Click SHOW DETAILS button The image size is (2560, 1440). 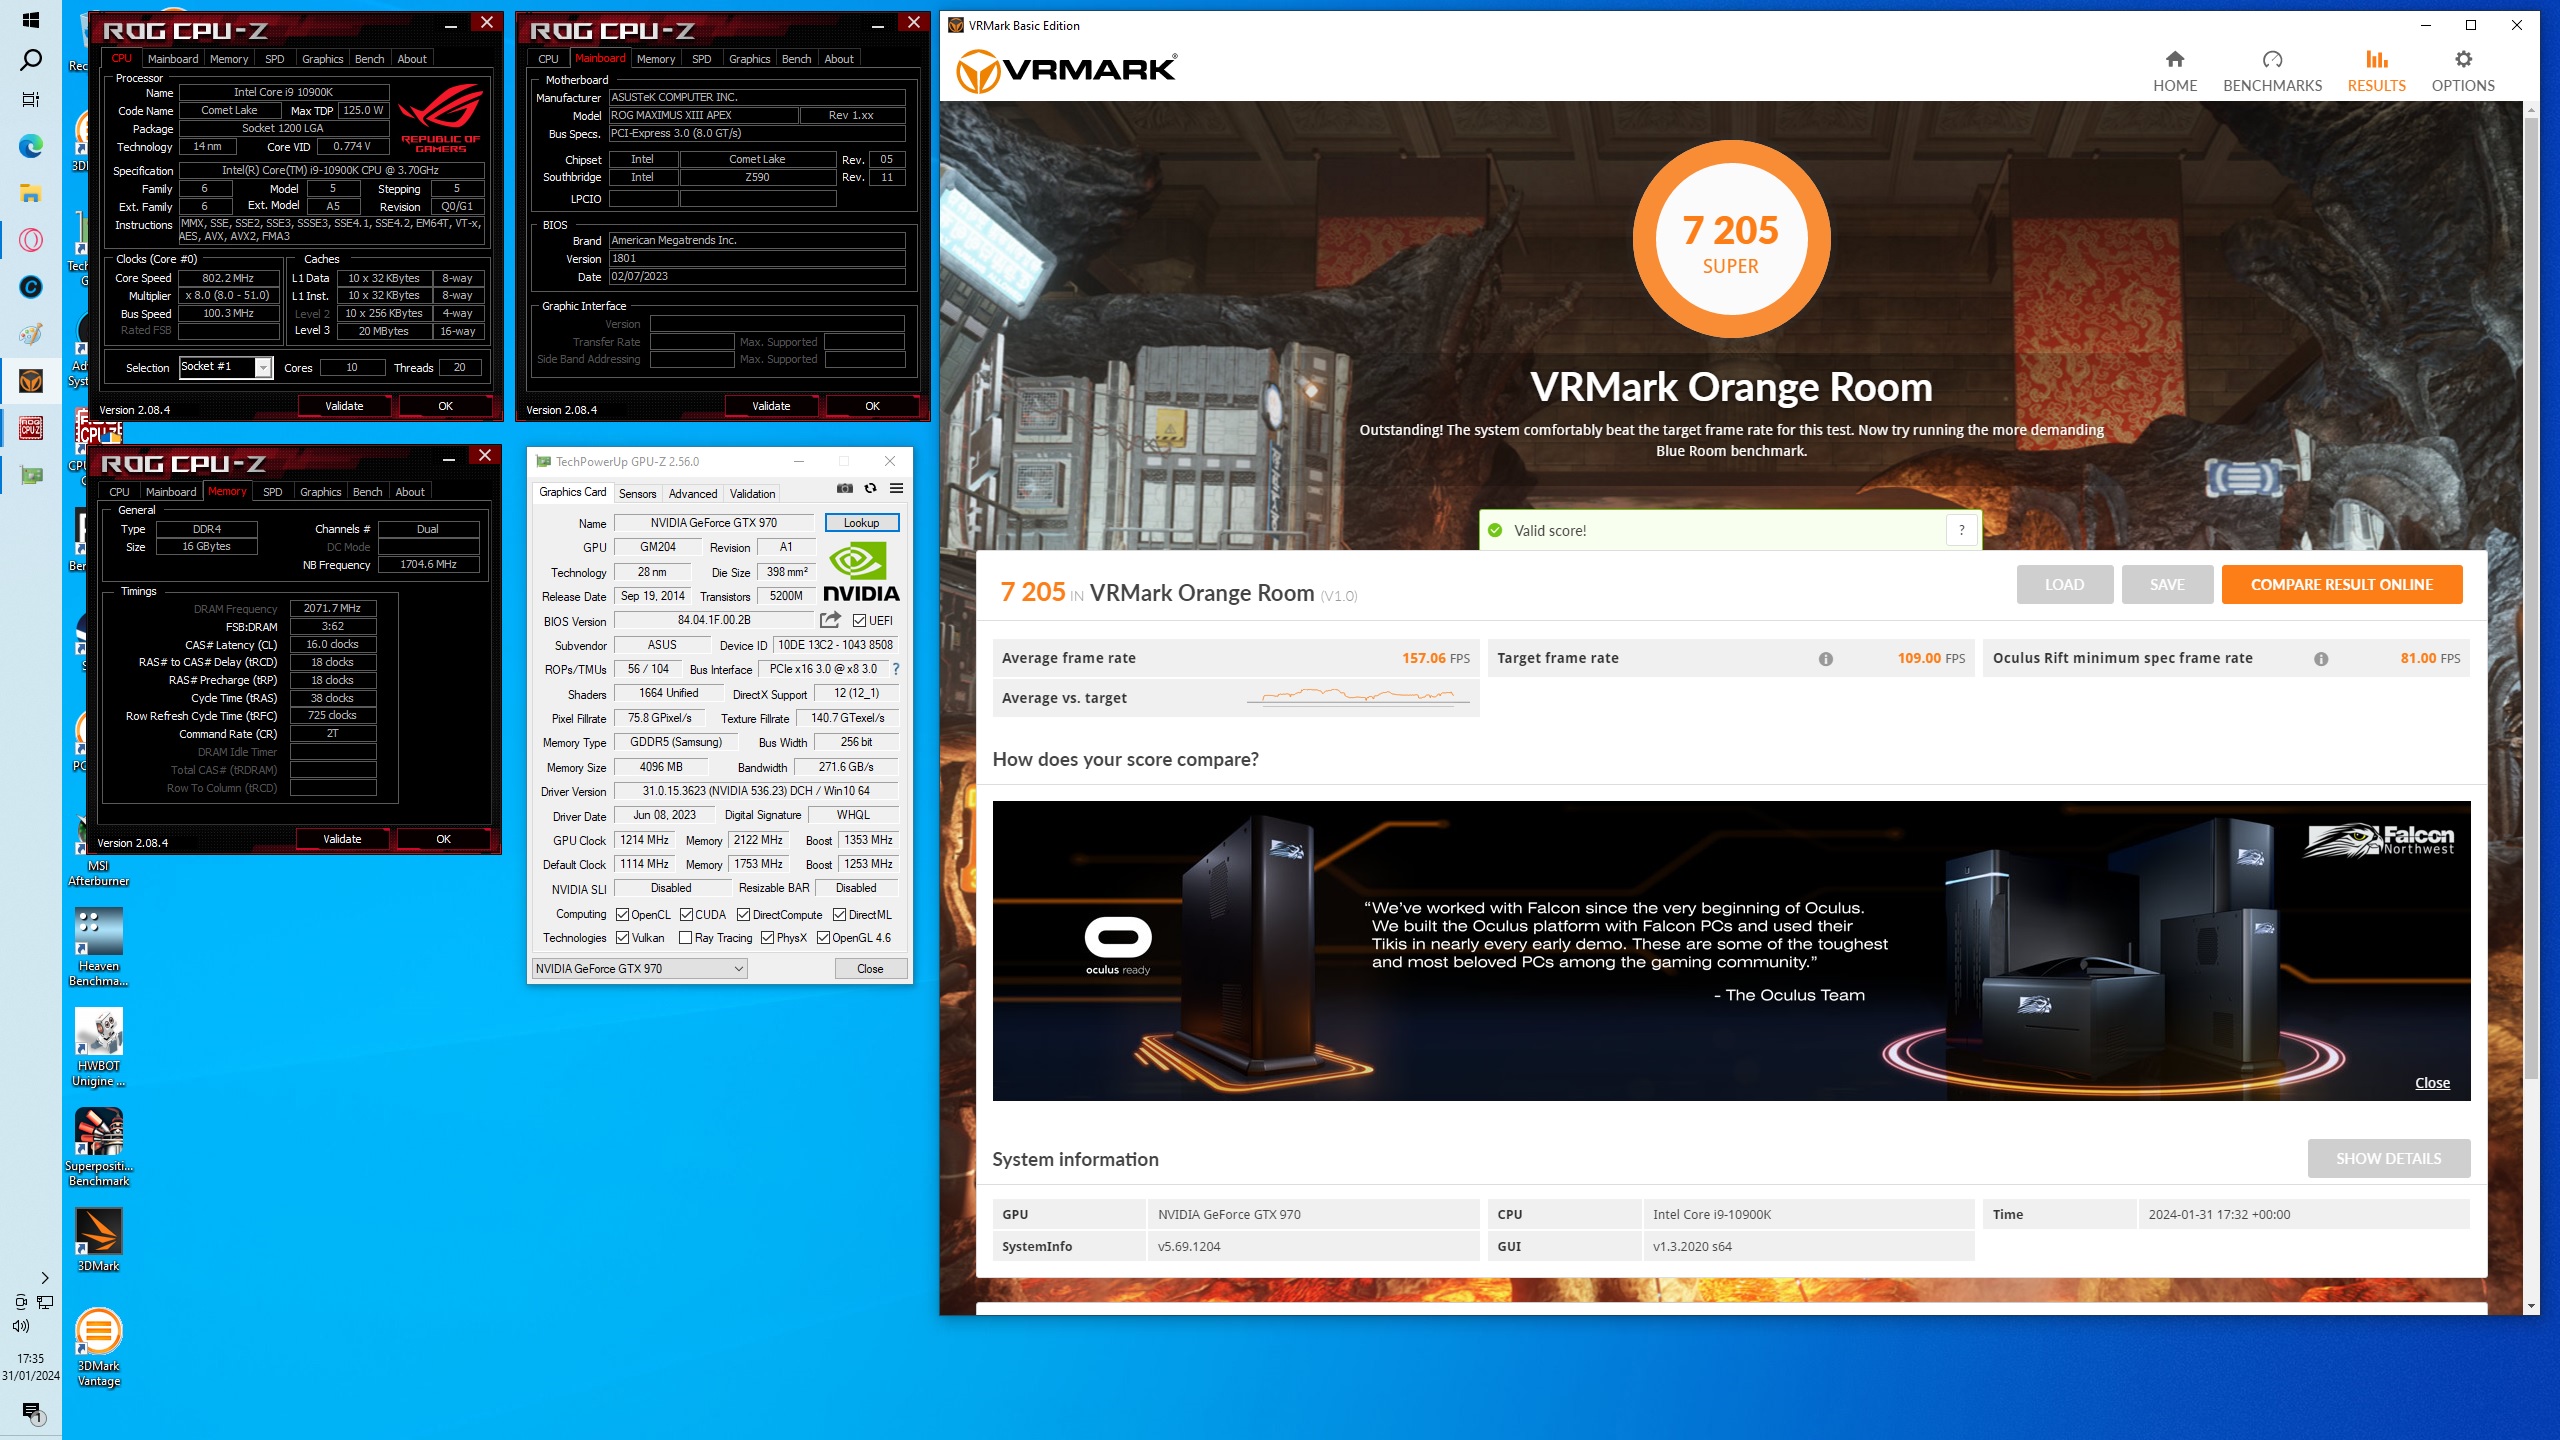tap(2388, 1158)
